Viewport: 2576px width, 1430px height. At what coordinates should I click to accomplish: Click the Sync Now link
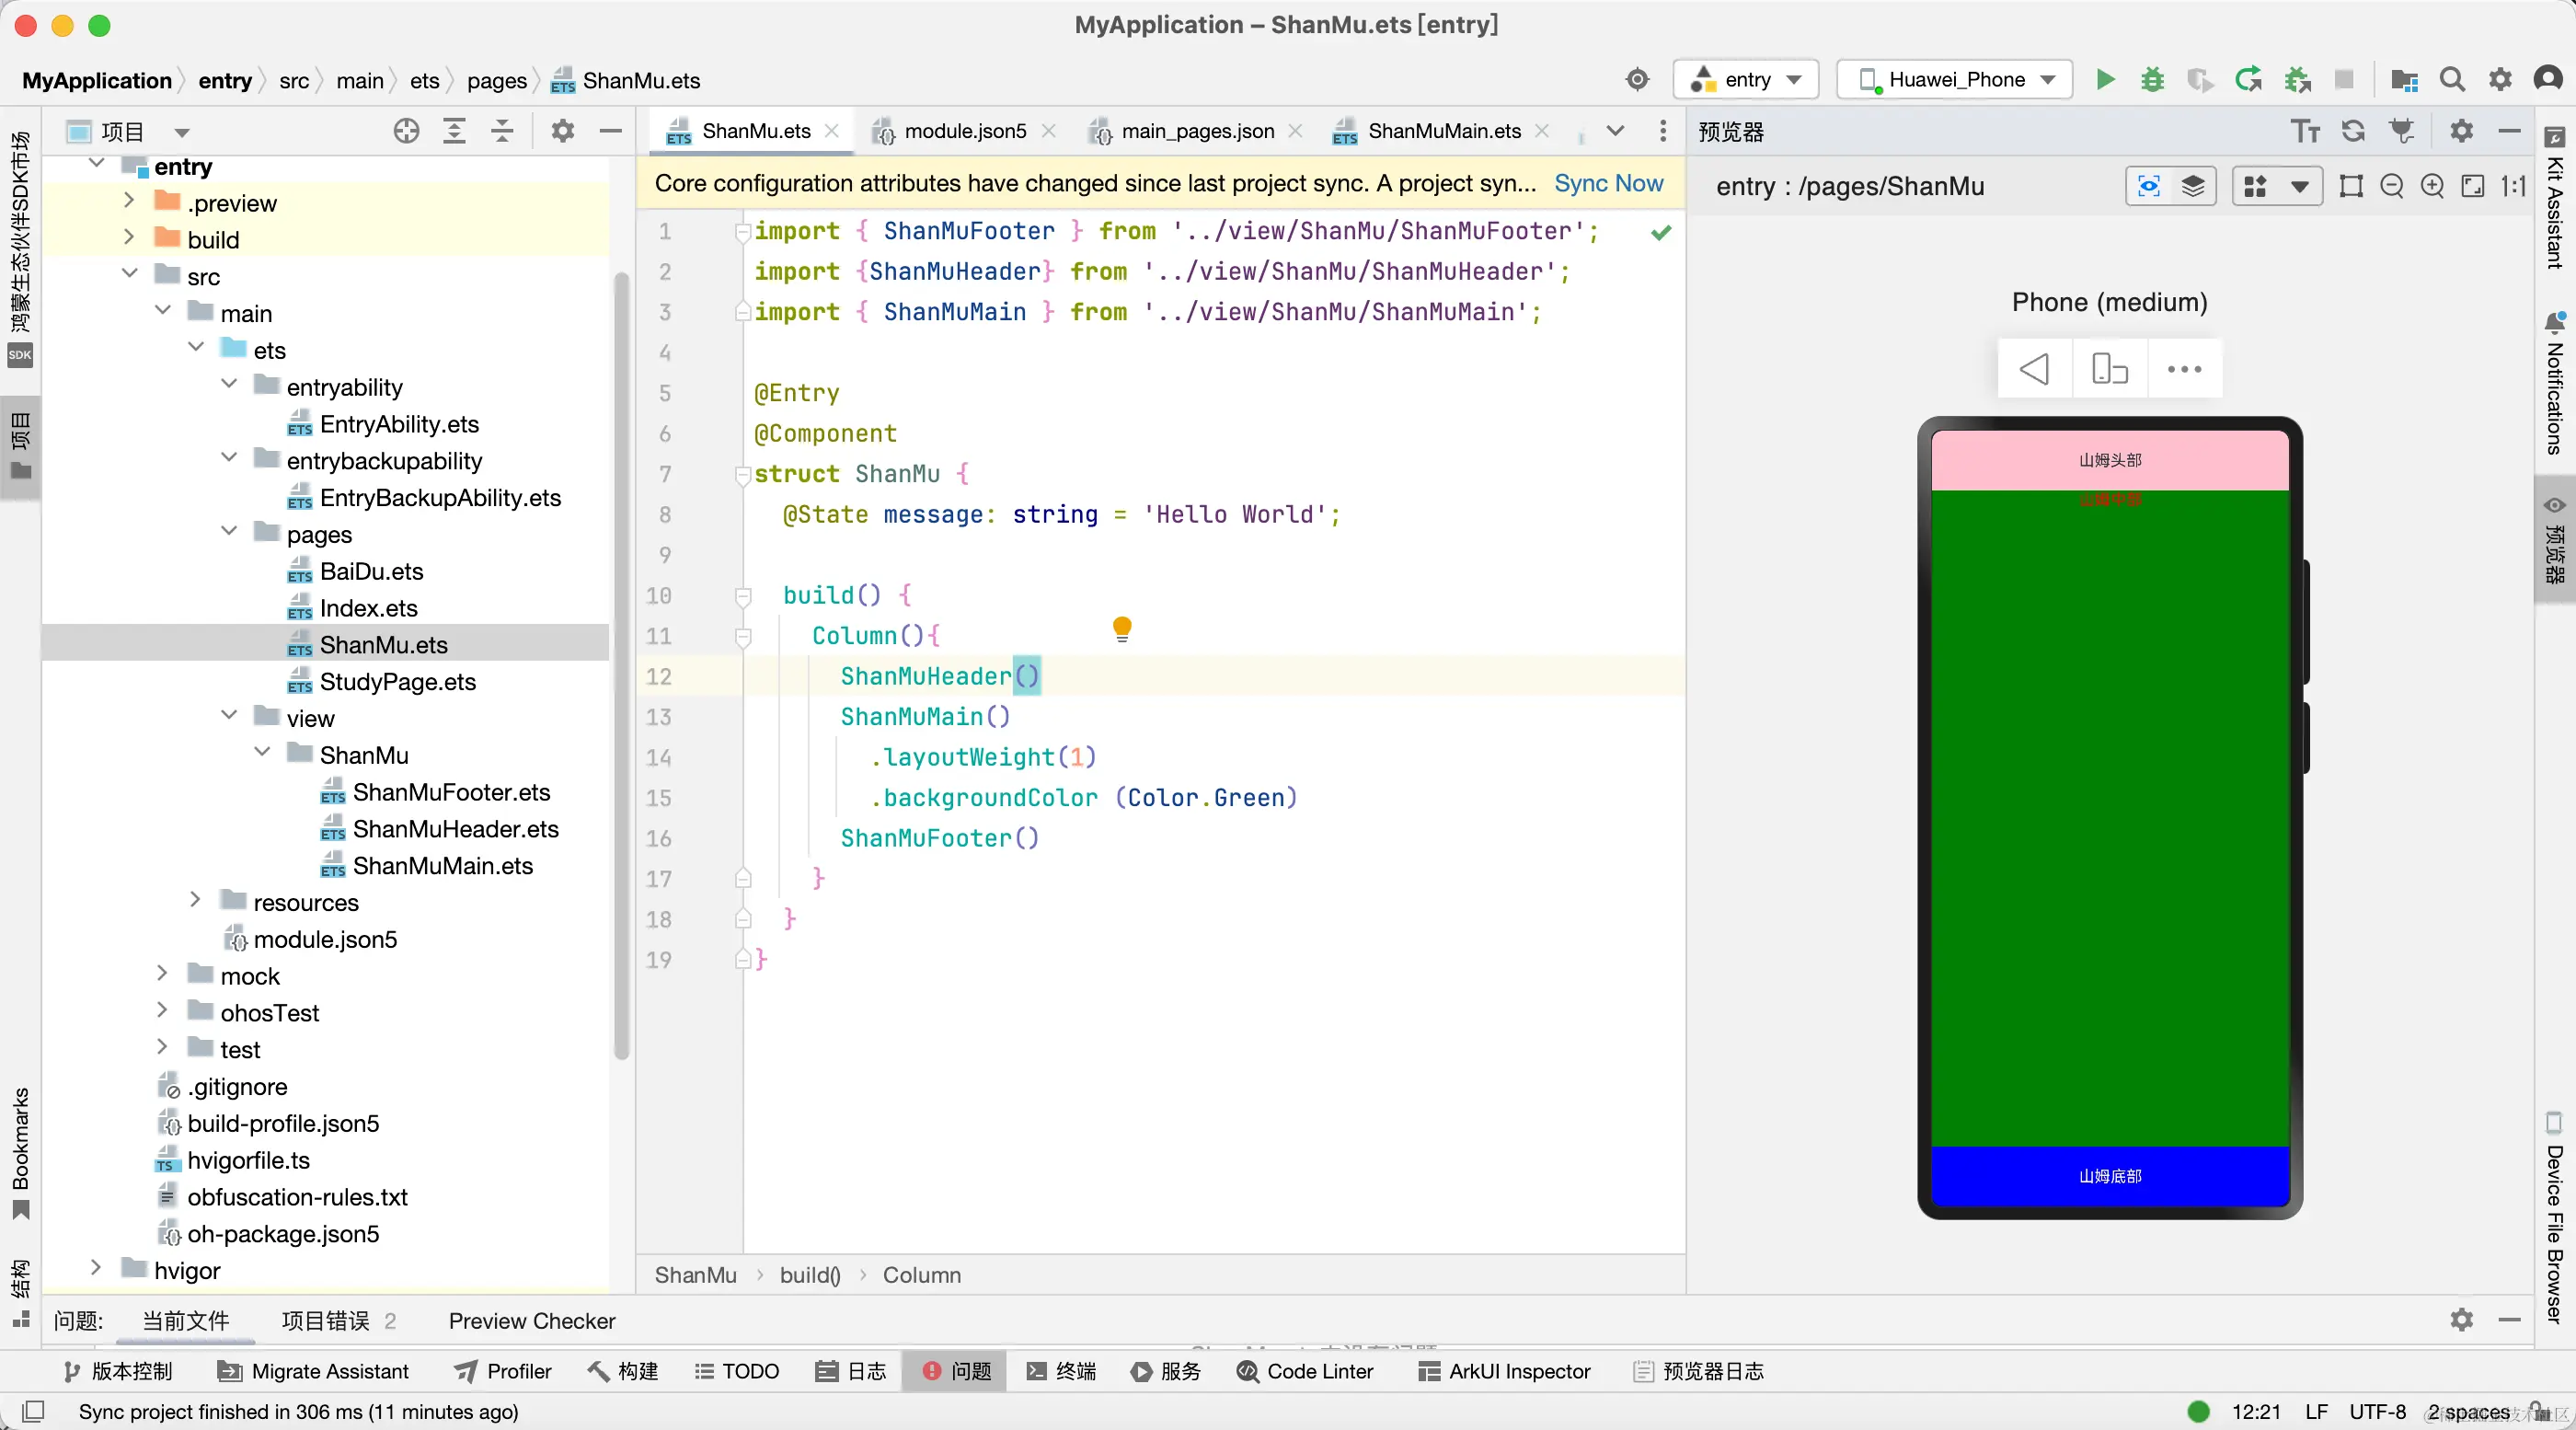pos(1608,183)
